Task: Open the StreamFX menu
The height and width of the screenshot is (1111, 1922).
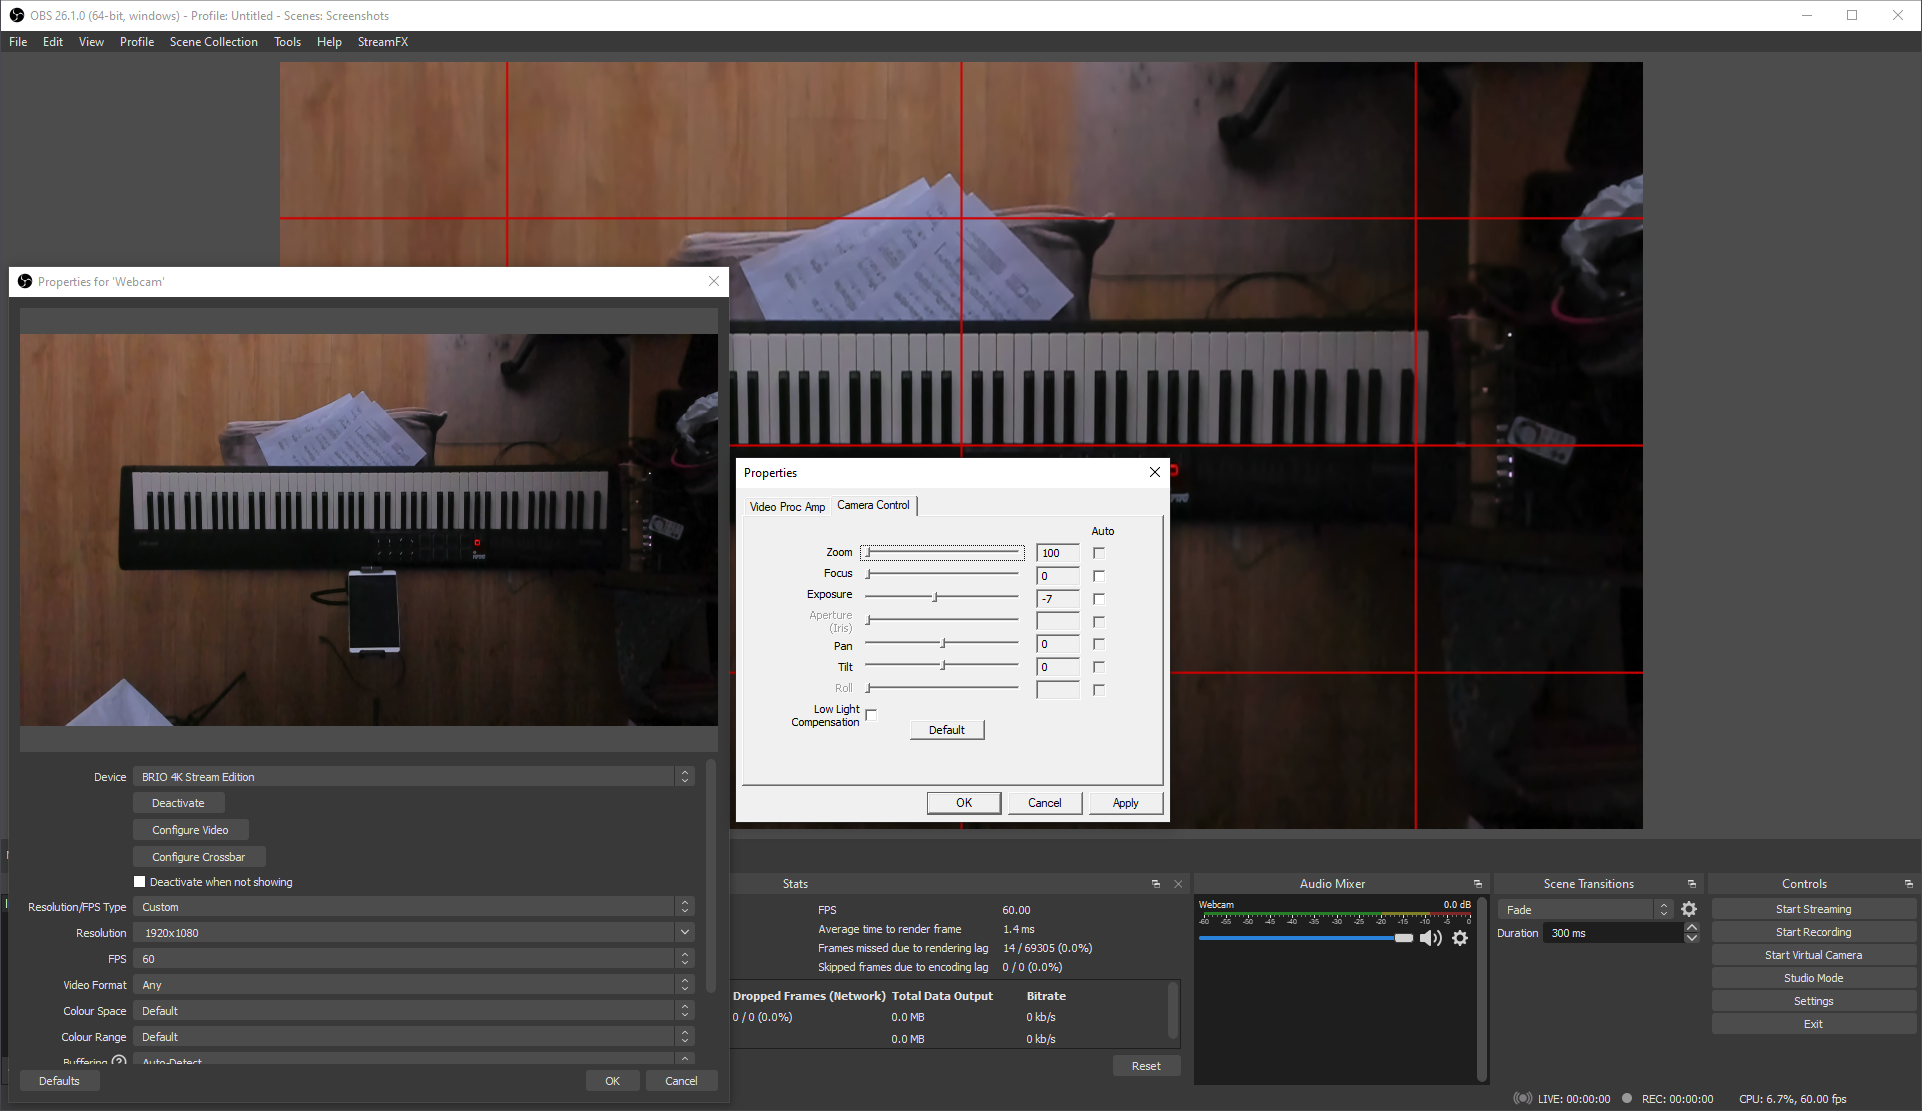Action: coord(382,42)
